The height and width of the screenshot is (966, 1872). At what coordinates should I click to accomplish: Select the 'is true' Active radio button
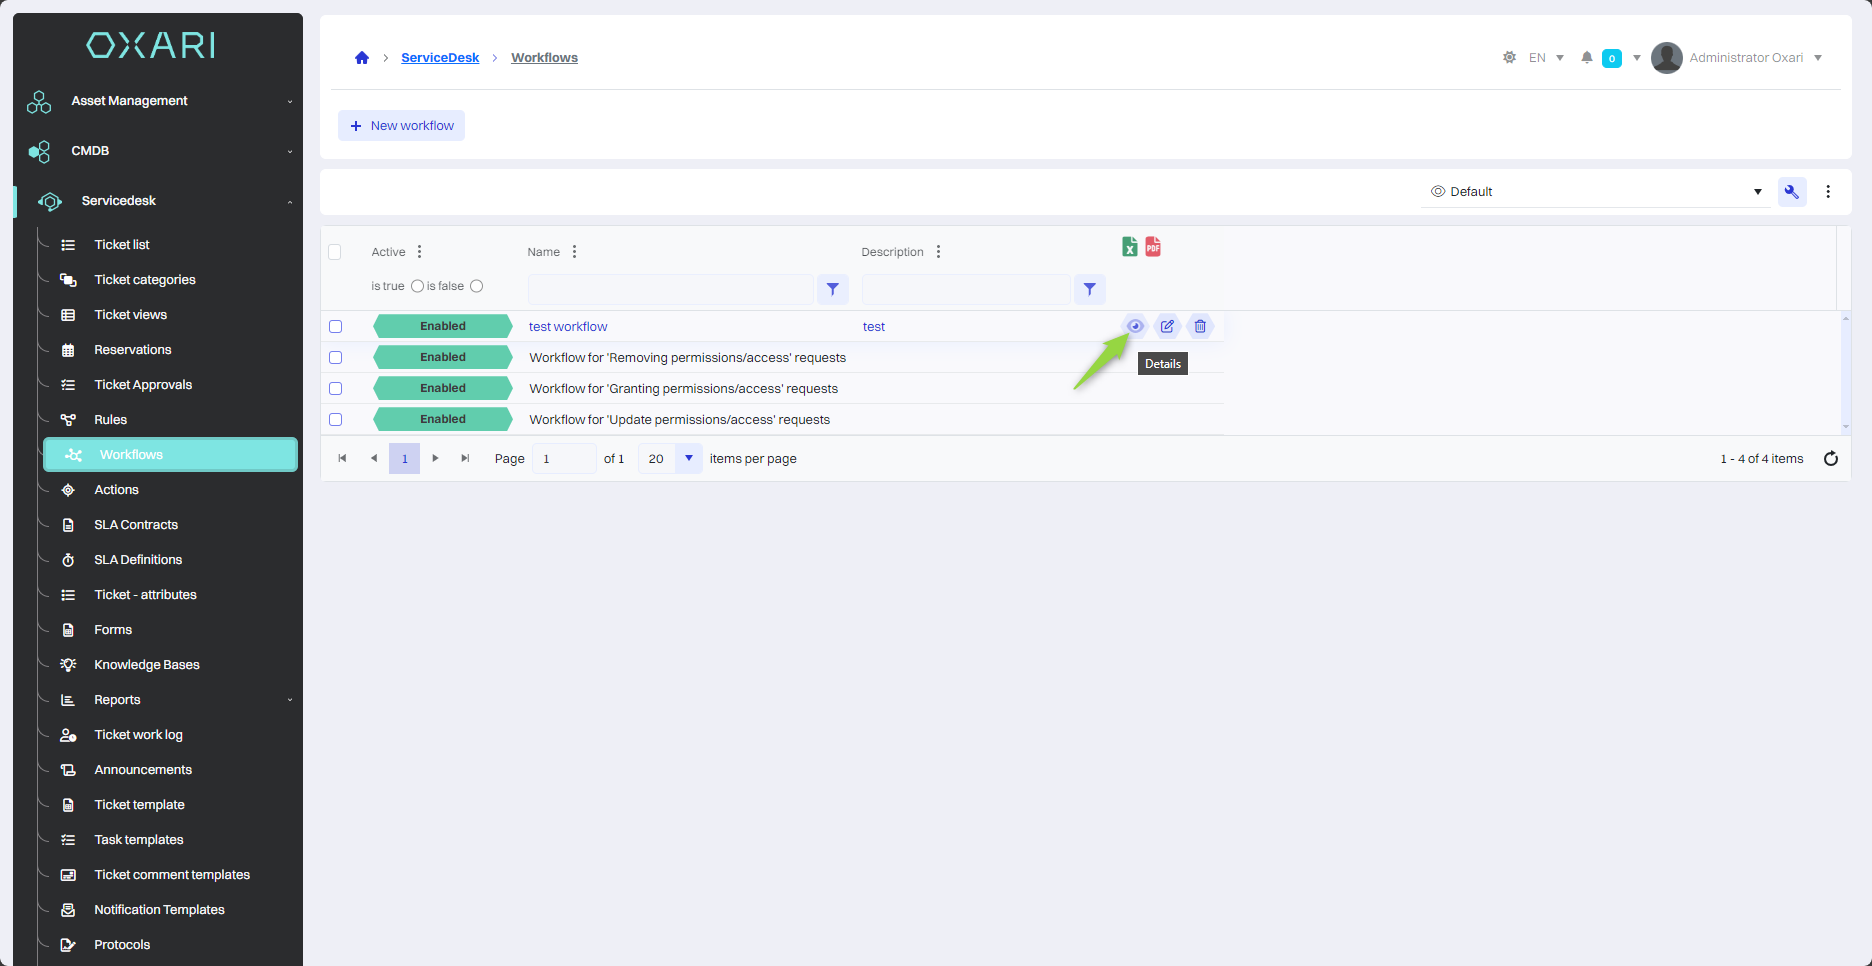(x=417, y=286)
